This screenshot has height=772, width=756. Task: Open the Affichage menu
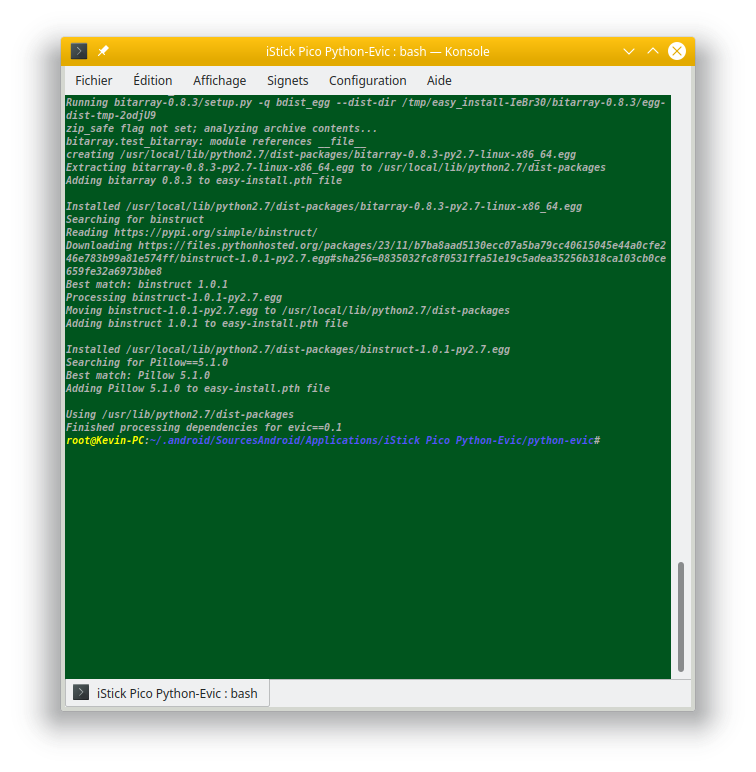click(220, 81)
